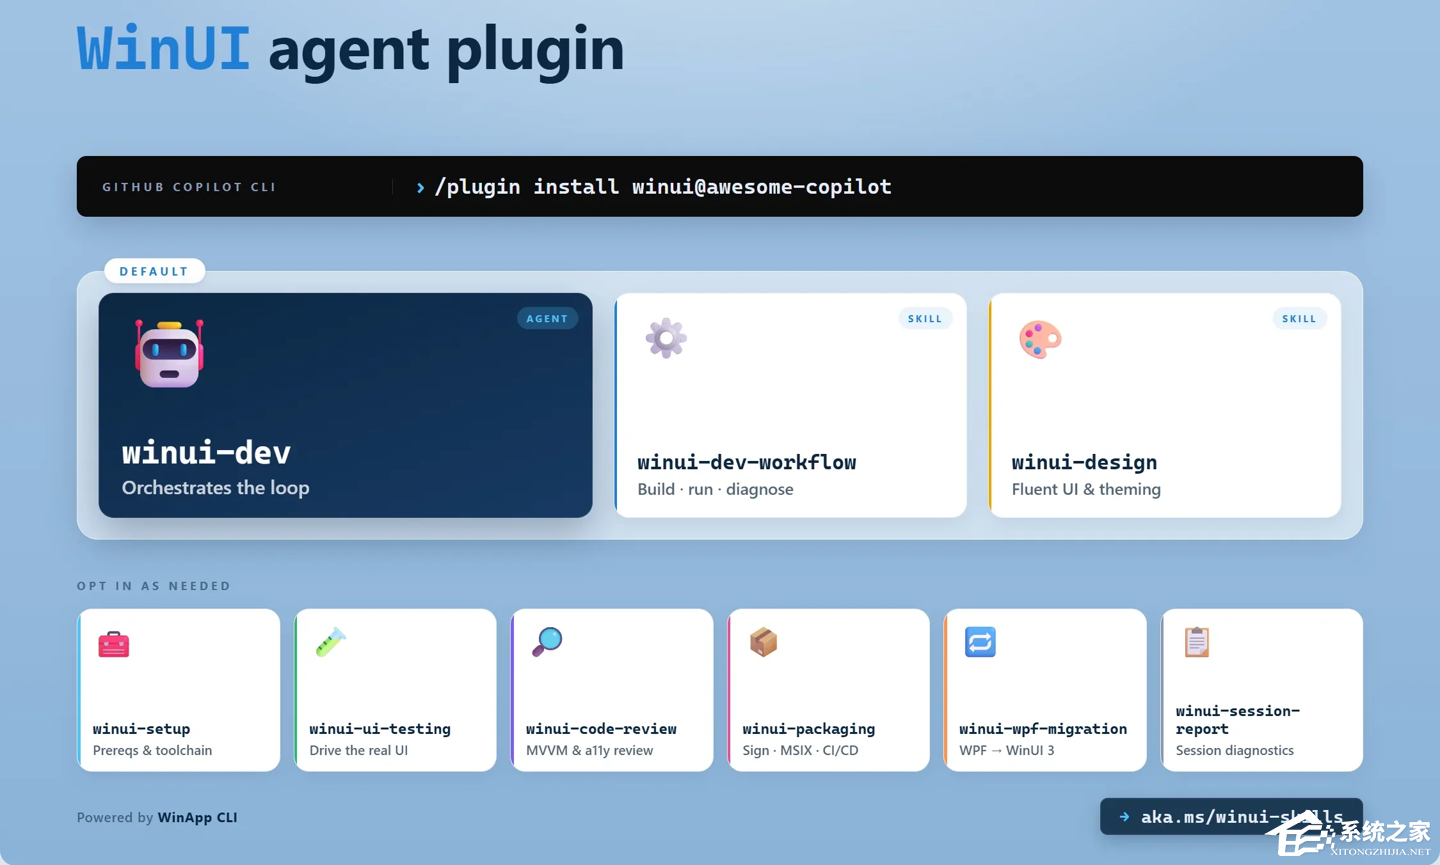Viewport: 1440px width, 865px height.
Task: Click the green test tube icon for winui-ui-testing
Action: [331, 642]
